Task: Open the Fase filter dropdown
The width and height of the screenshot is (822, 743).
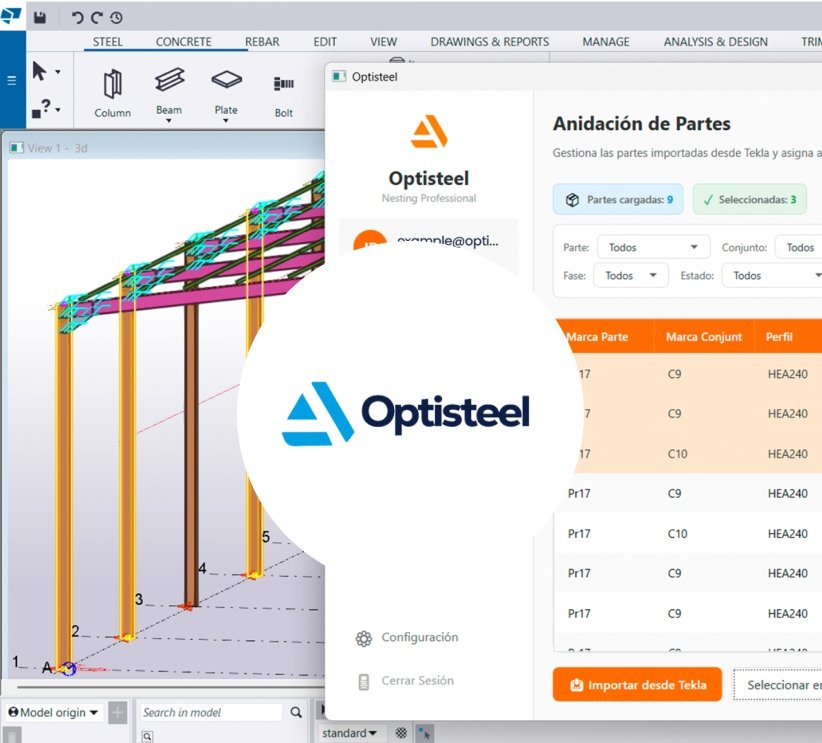Action: (x=631, y=275)
